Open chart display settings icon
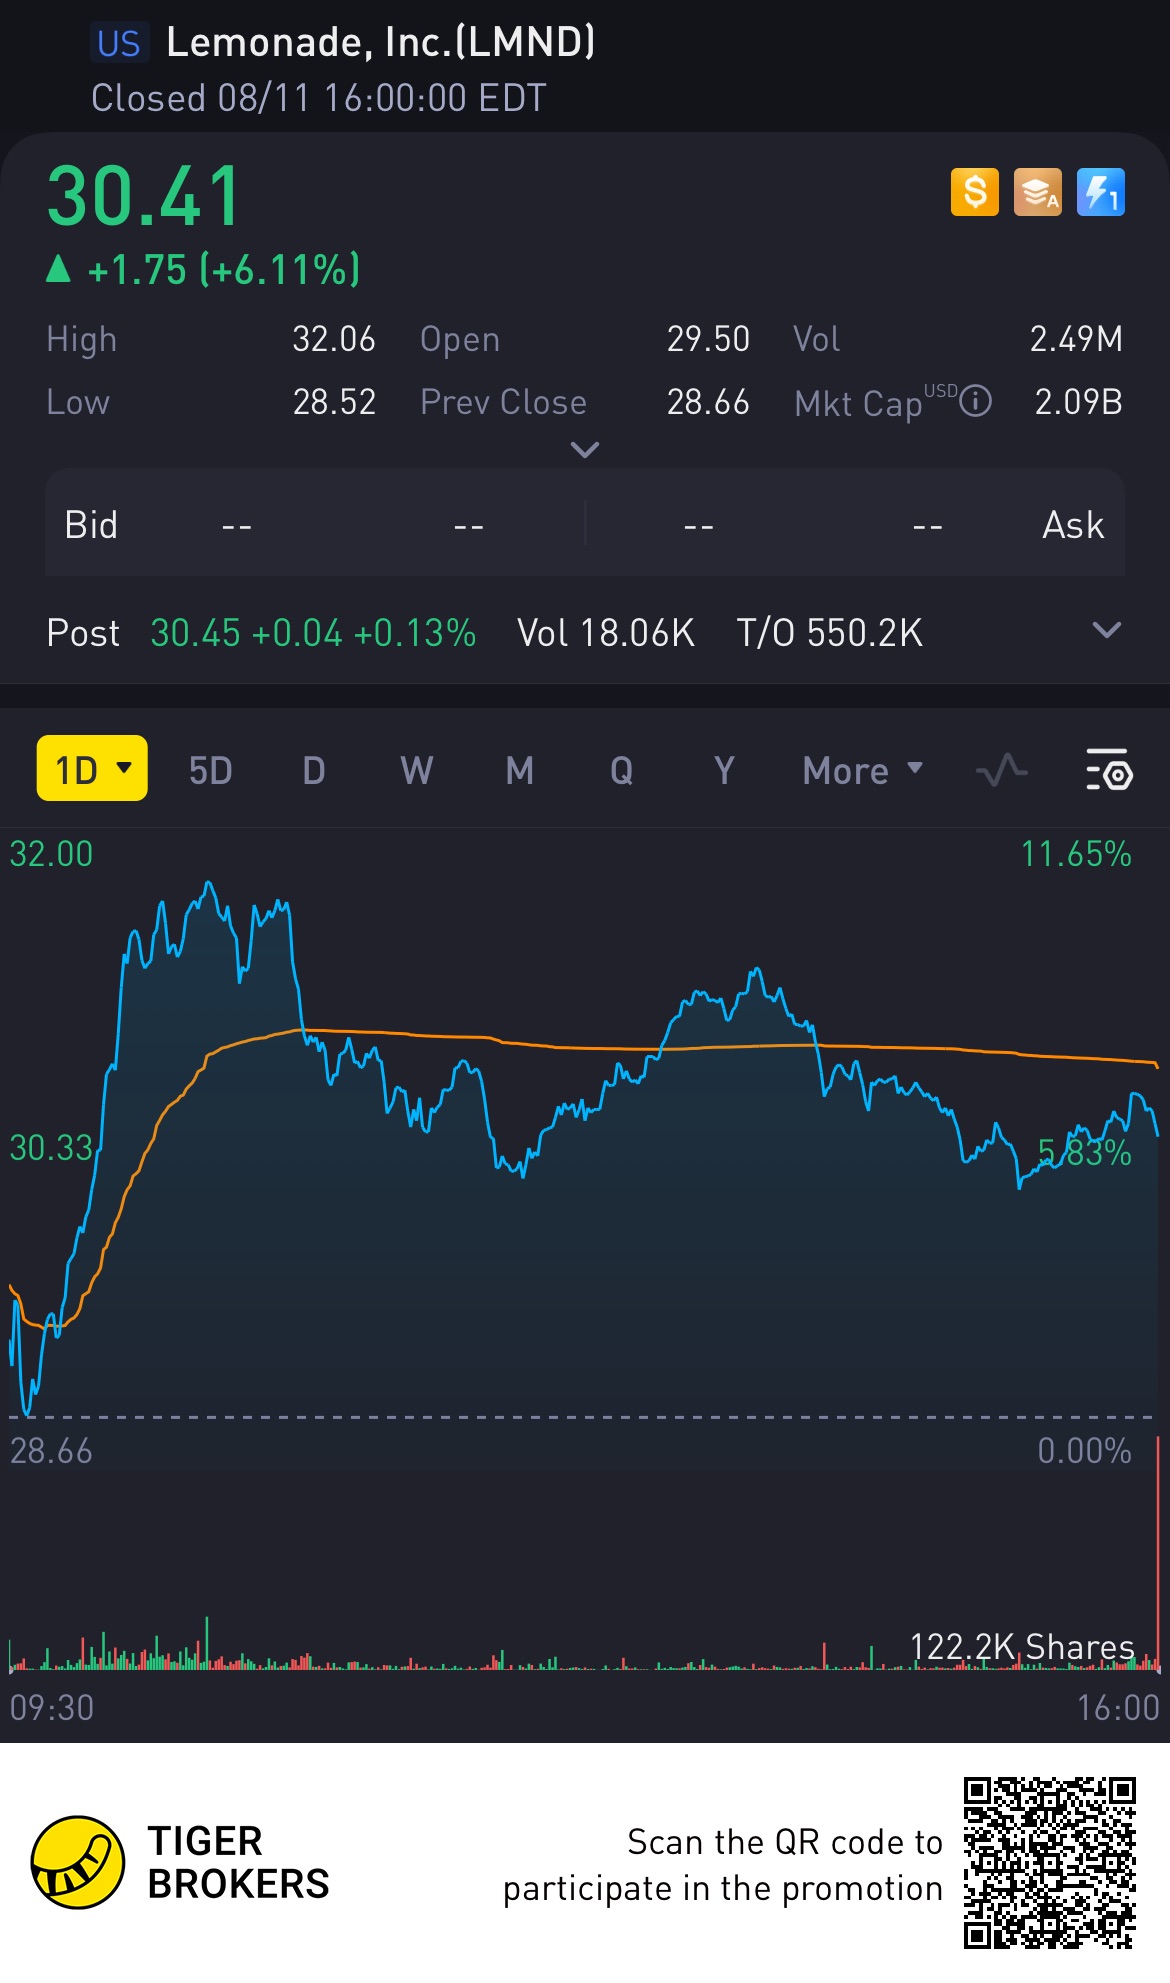Viewport: 1170px width, 1983px height. point(1108,770)
